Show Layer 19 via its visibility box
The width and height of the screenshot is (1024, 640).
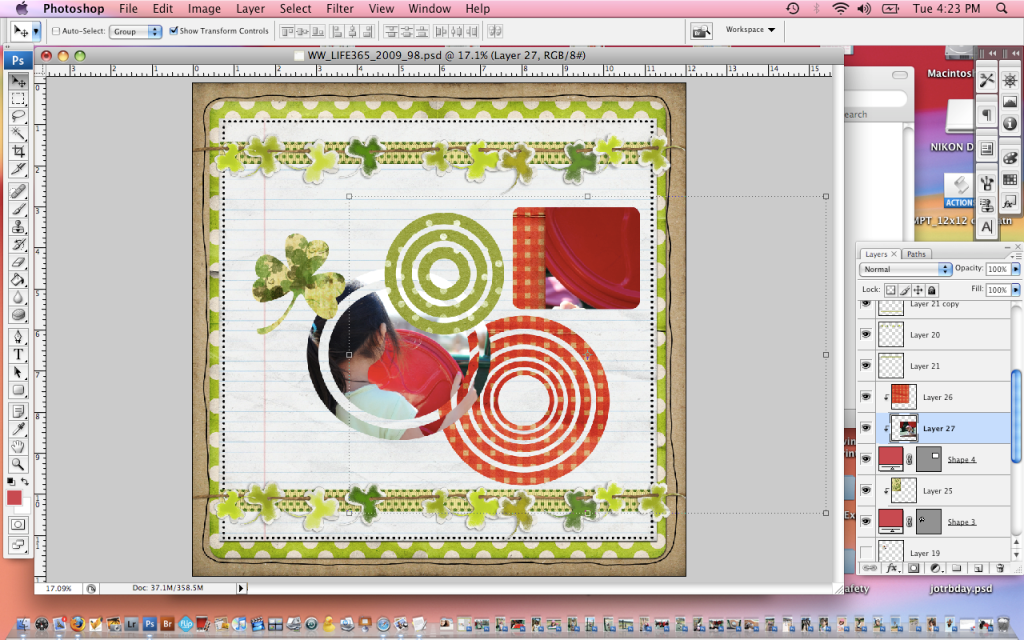(866, 552)
